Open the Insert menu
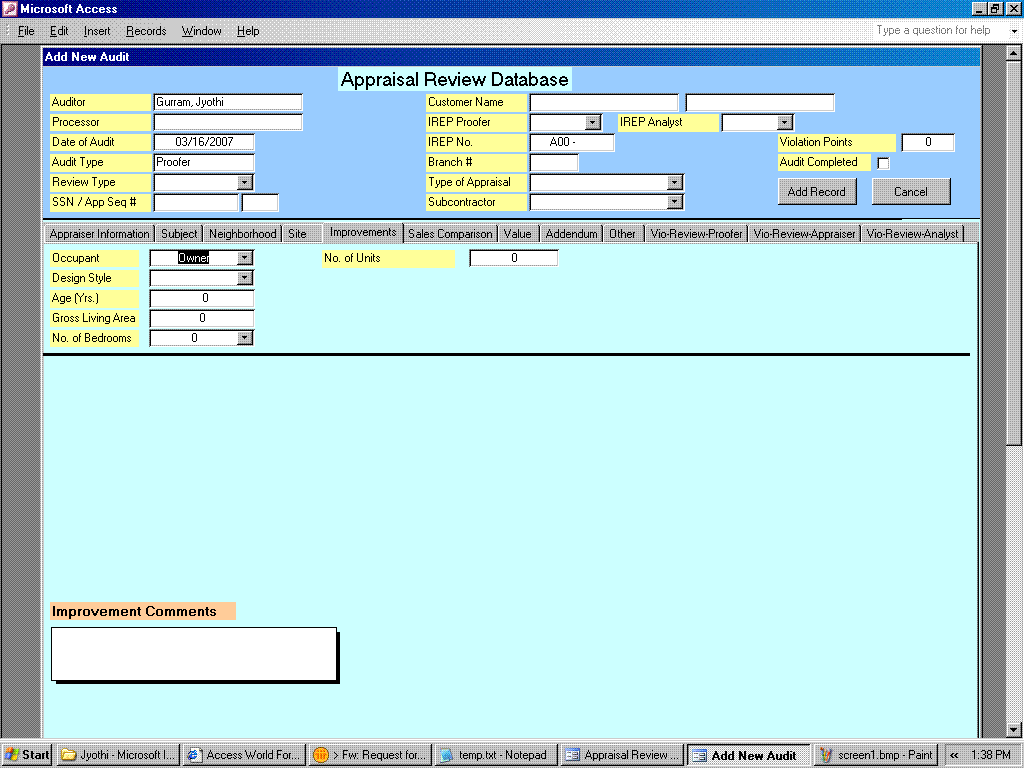The height and width of the screenshot is (768, 1024). coord(97,31)
